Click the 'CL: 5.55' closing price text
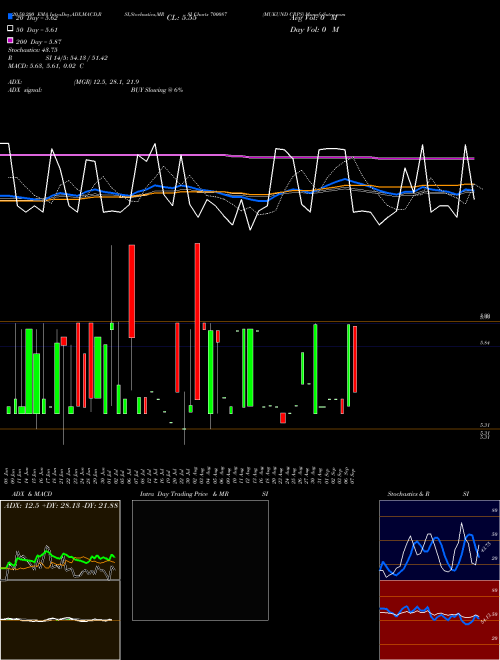This screenshot has height=660, width=500. pyautogui.click(x=181, y=18)
